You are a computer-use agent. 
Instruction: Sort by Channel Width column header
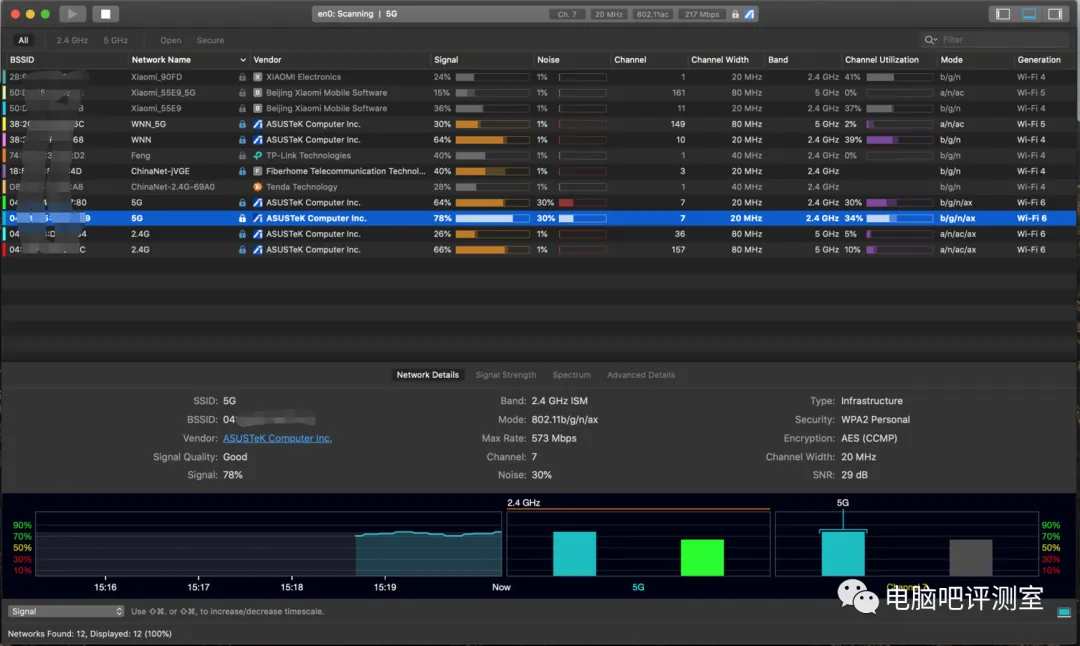coord(720,60)
